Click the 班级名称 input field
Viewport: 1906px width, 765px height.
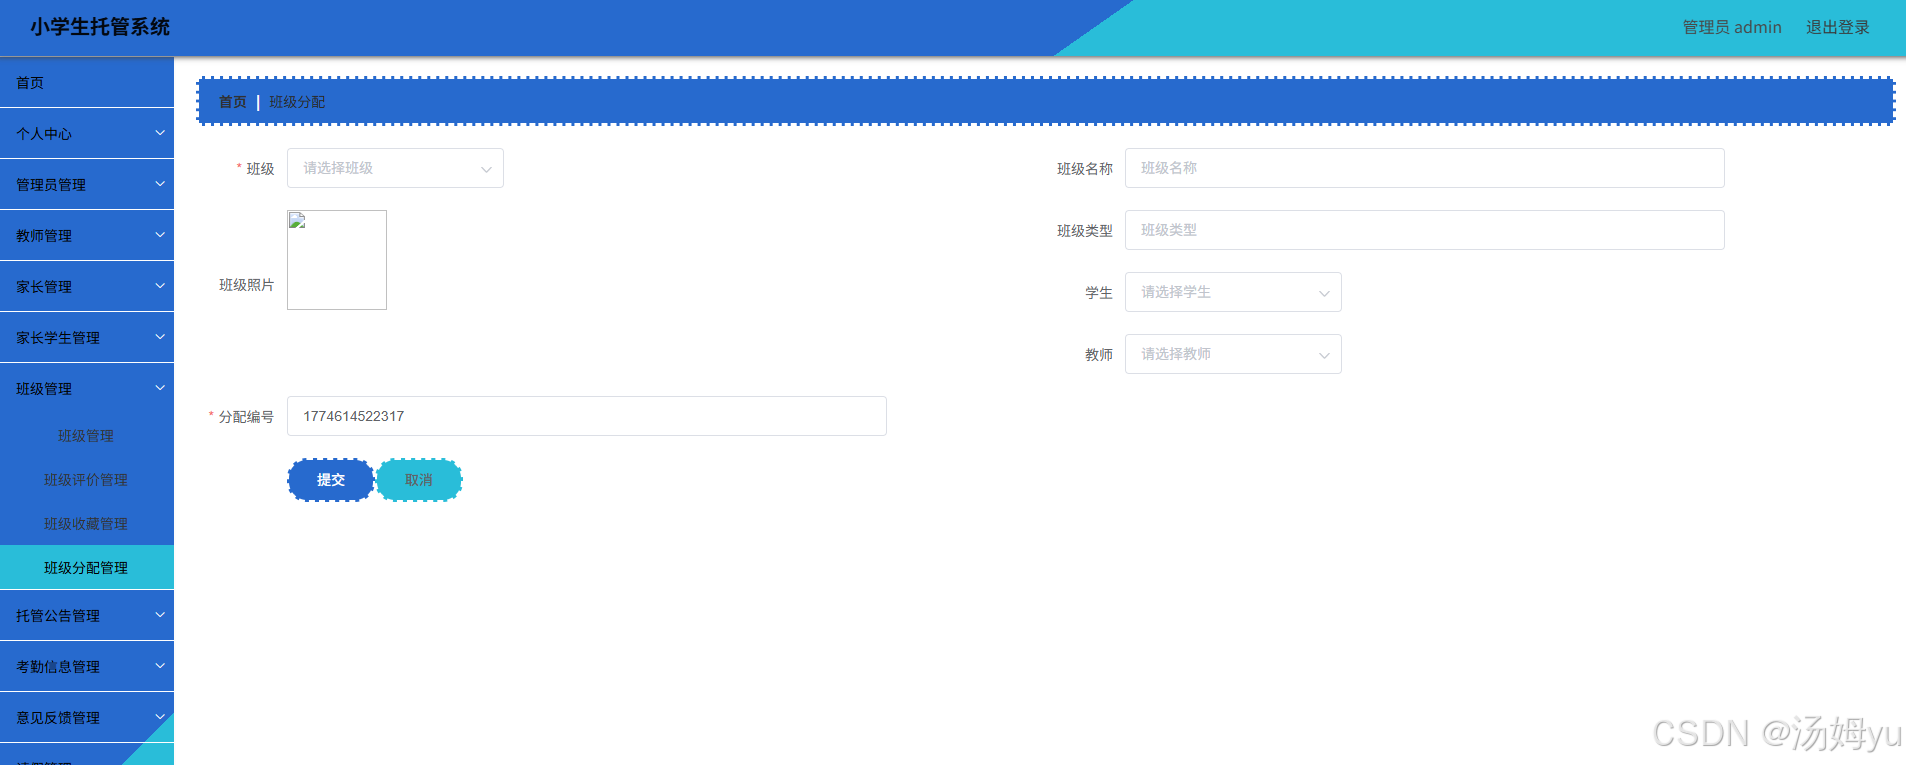tap(1424, 168)
